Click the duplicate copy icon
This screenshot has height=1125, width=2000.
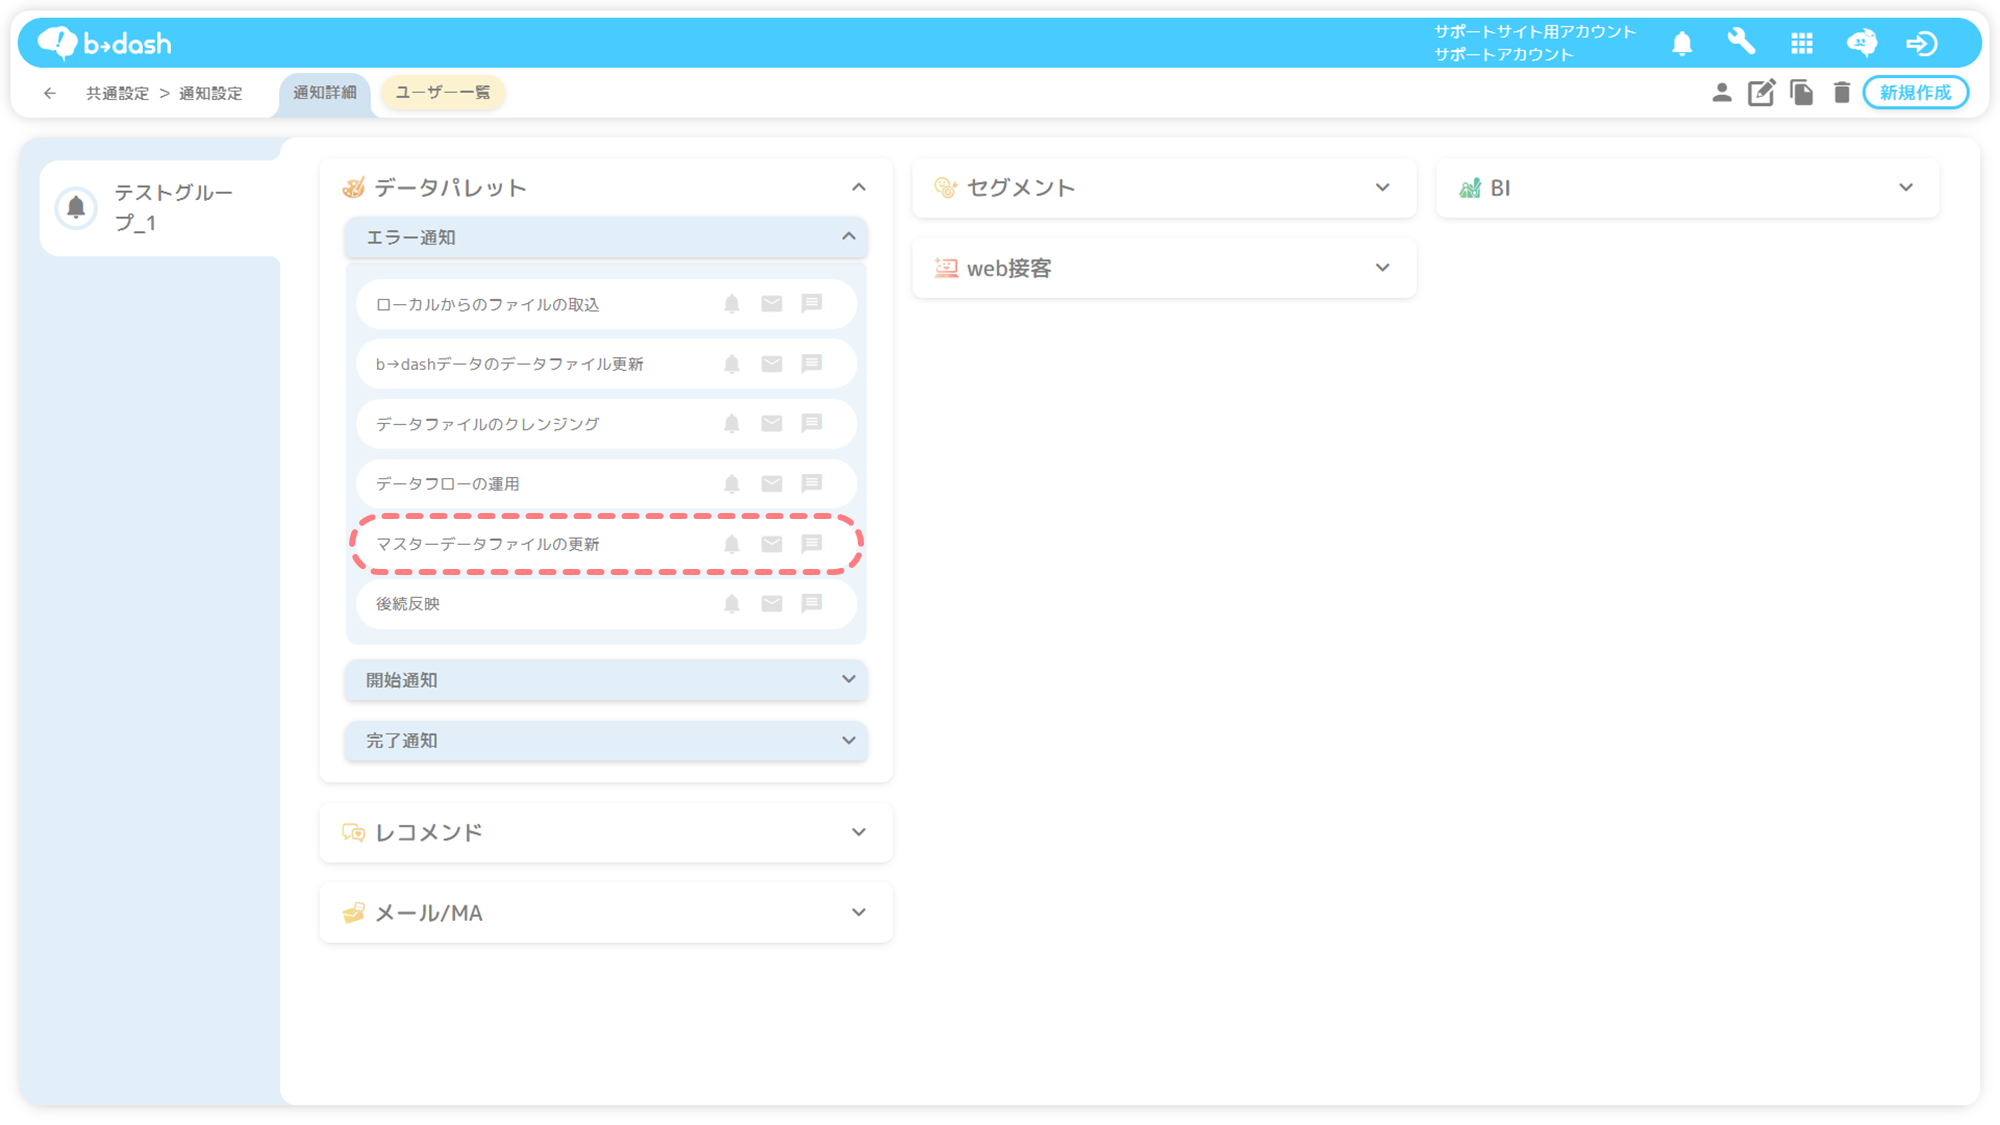pos(1801,93)
